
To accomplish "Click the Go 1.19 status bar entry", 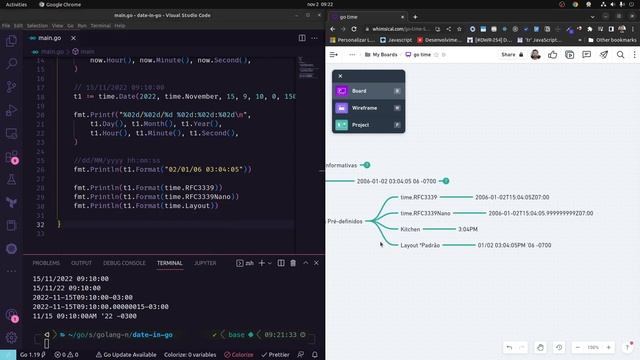I will click(32, 355).
